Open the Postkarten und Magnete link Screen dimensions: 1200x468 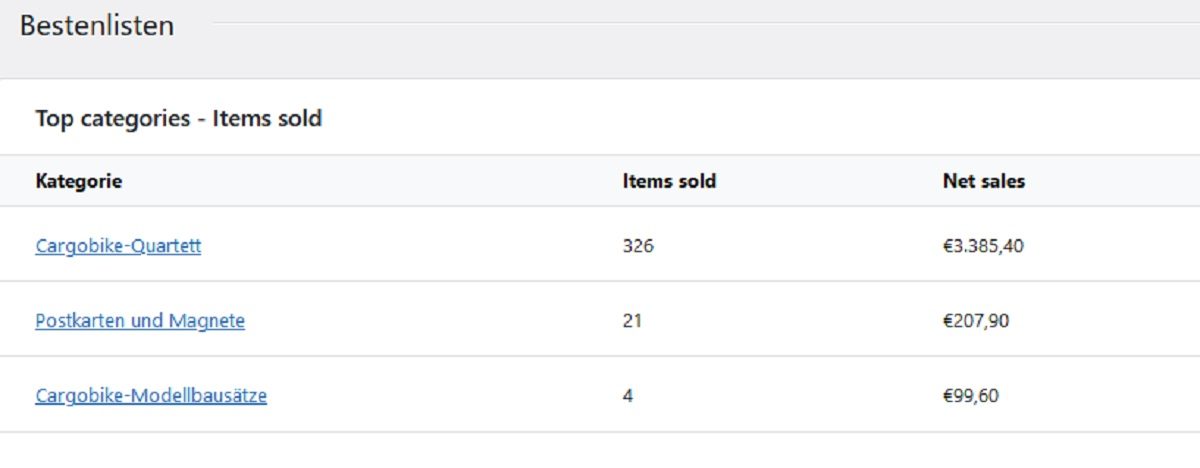(140, 321)
